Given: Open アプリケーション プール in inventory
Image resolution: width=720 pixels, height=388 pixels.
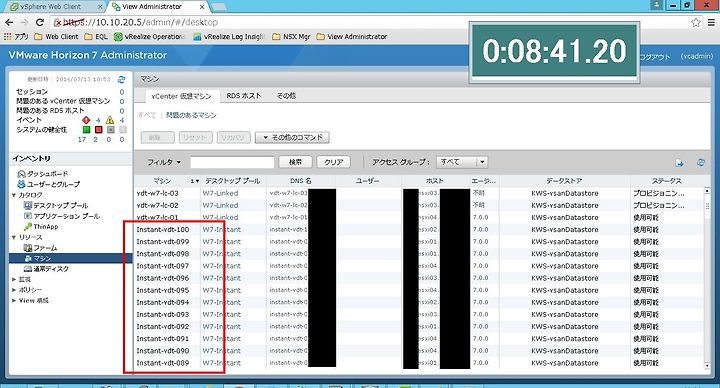Looking at the screenshot, I should coord(62,216).
